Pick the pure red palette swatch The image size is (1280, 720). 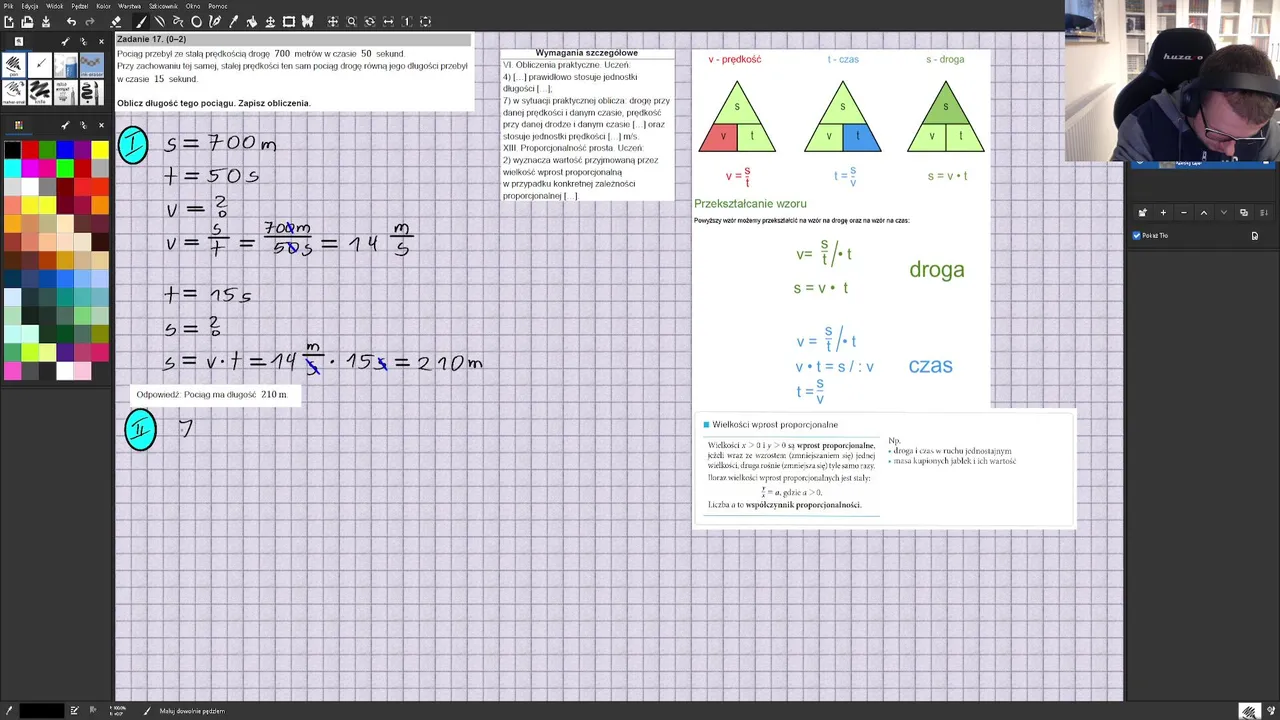[x=30, y=150]
